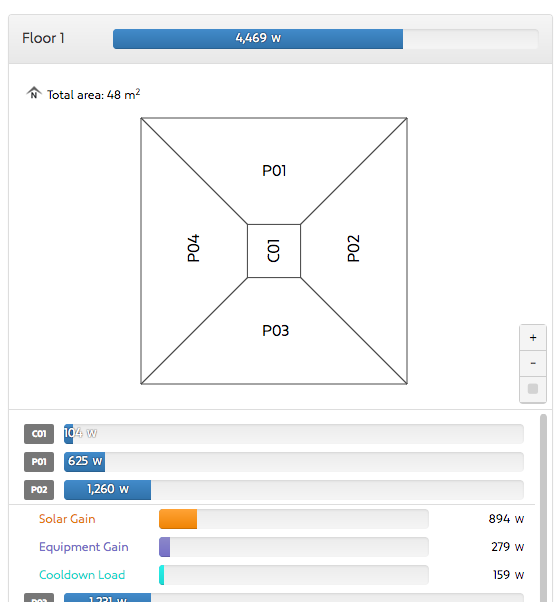
Task: Select zone P04 in the floor plan
Action: [x=194, y=248]
